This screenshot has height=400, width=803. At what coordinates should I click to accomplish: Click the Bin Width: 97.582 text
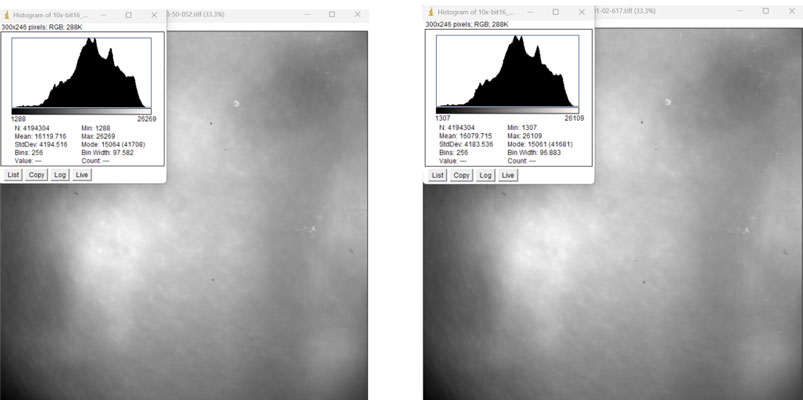pyautogui.click(x=108, y=153)
